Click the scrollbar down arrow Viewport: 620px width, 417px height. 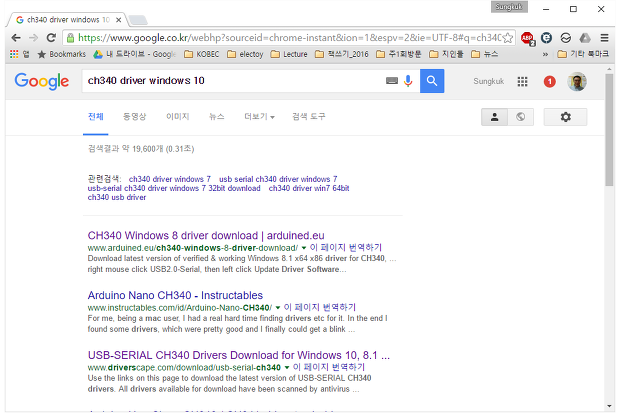(609, 406)
